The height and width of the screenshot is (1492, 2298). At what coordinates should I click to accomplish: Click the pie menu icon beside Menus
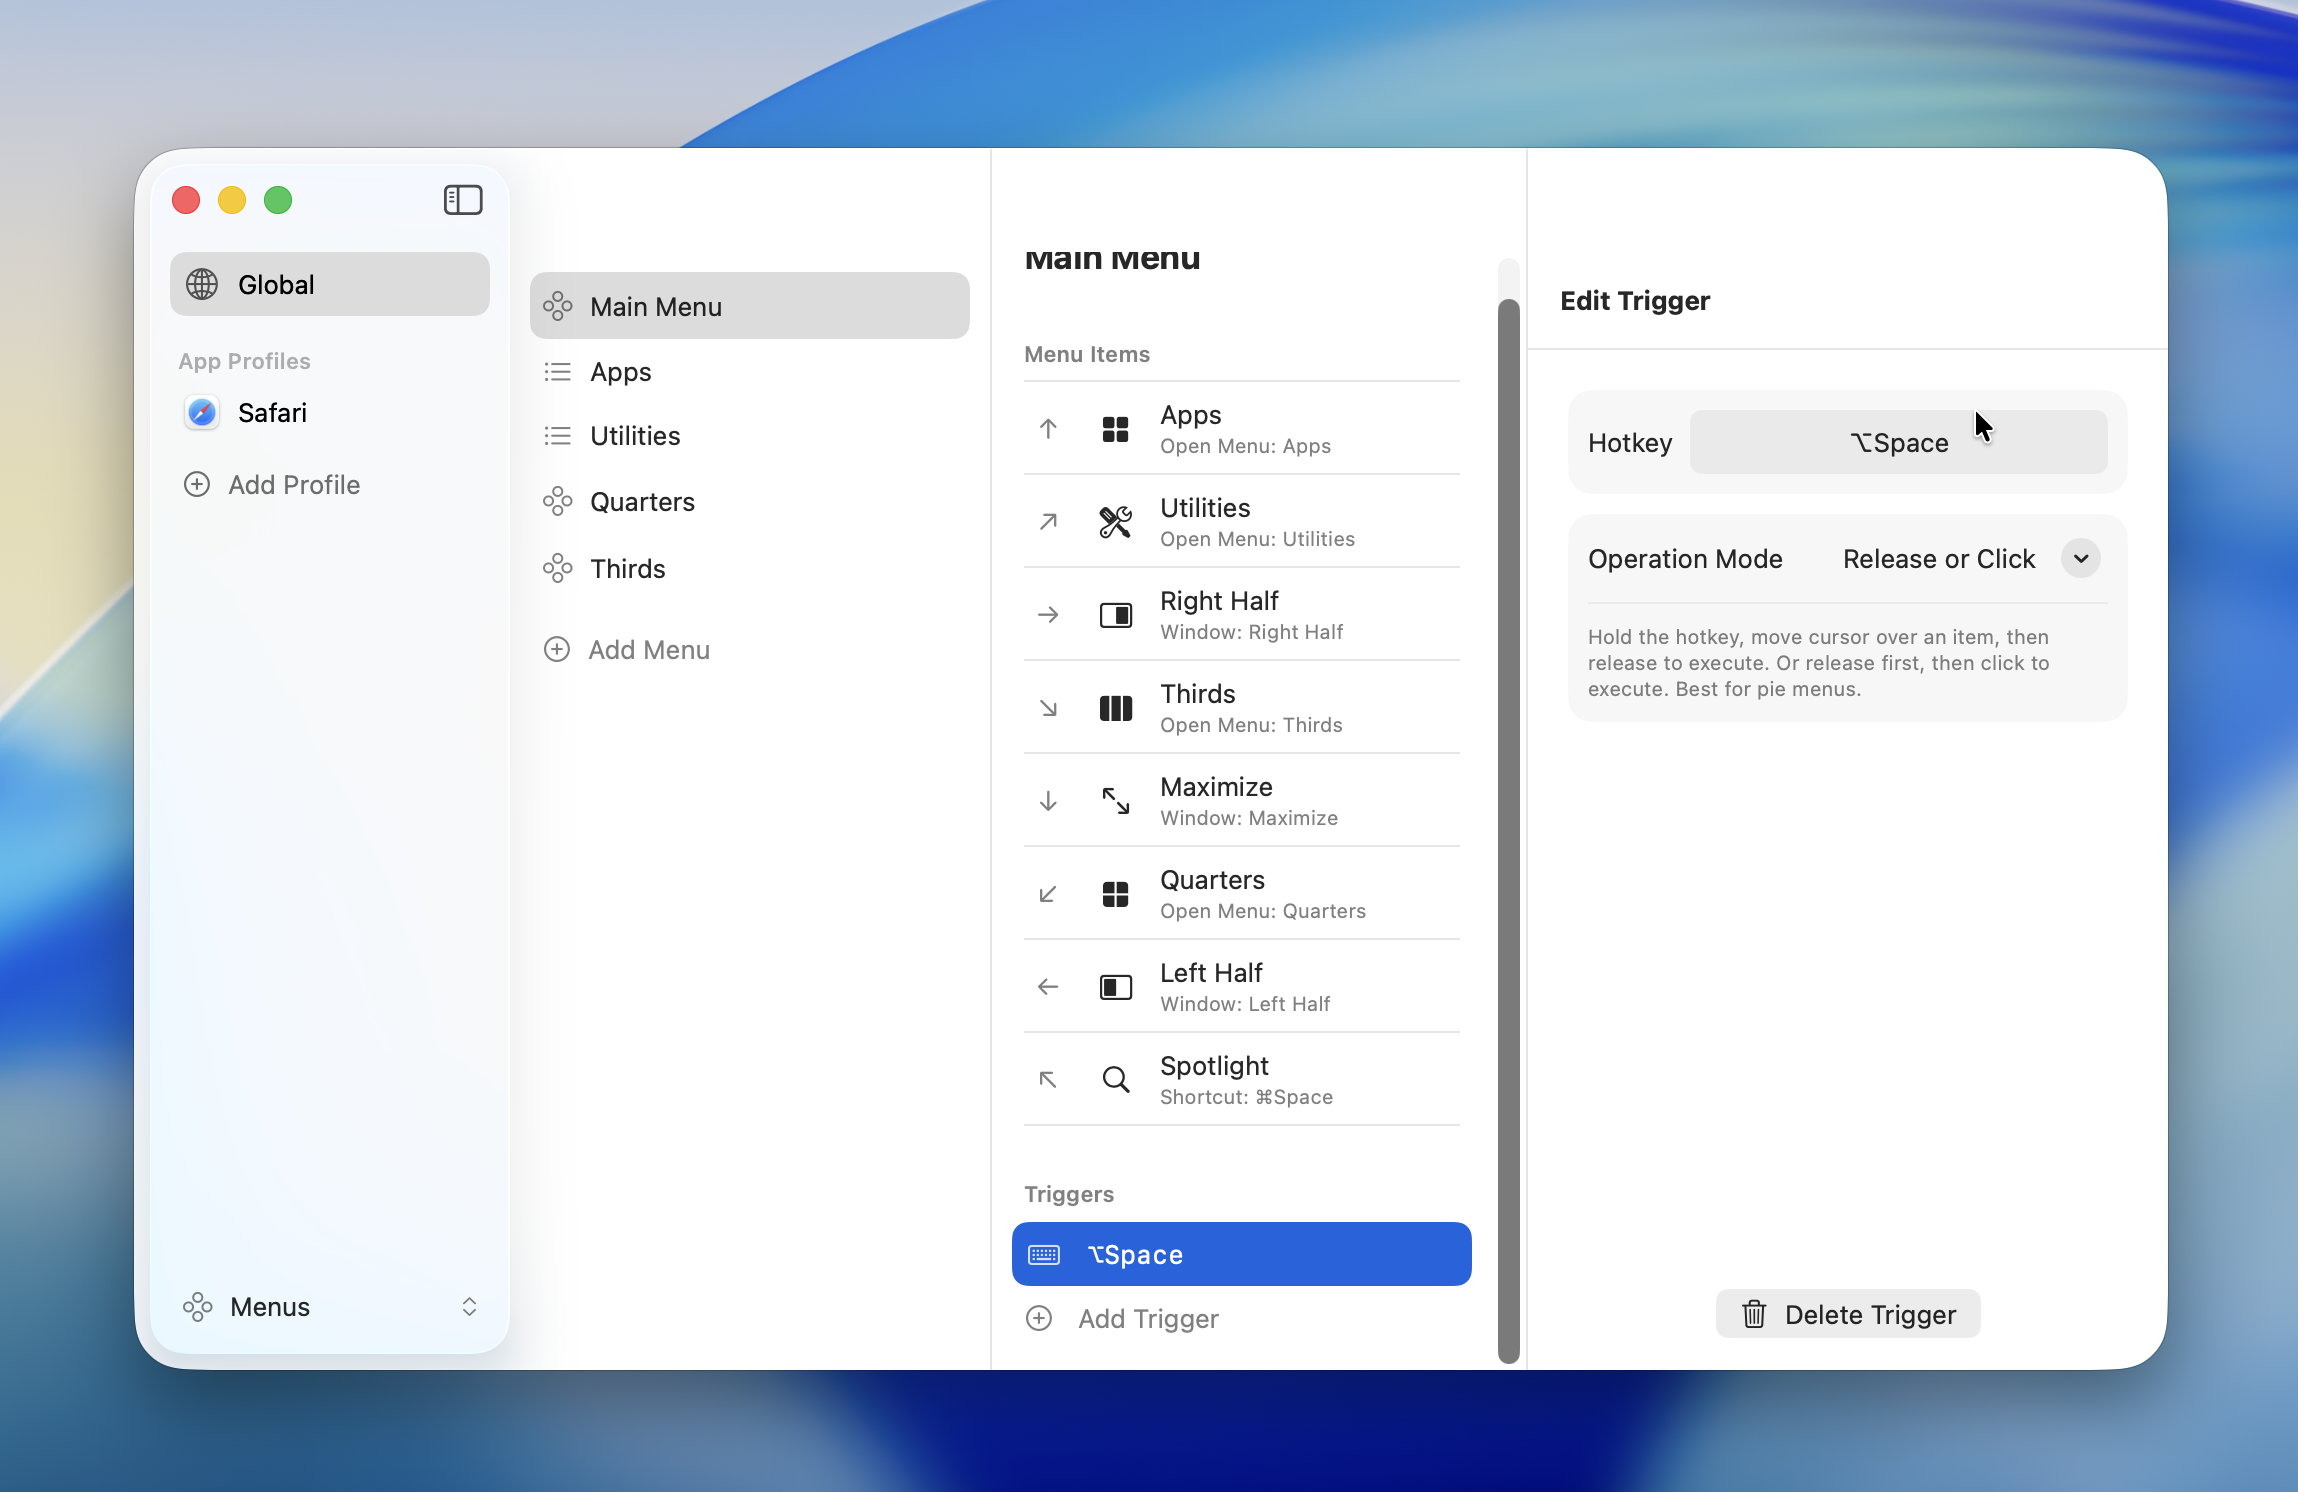click(198, 1306)
